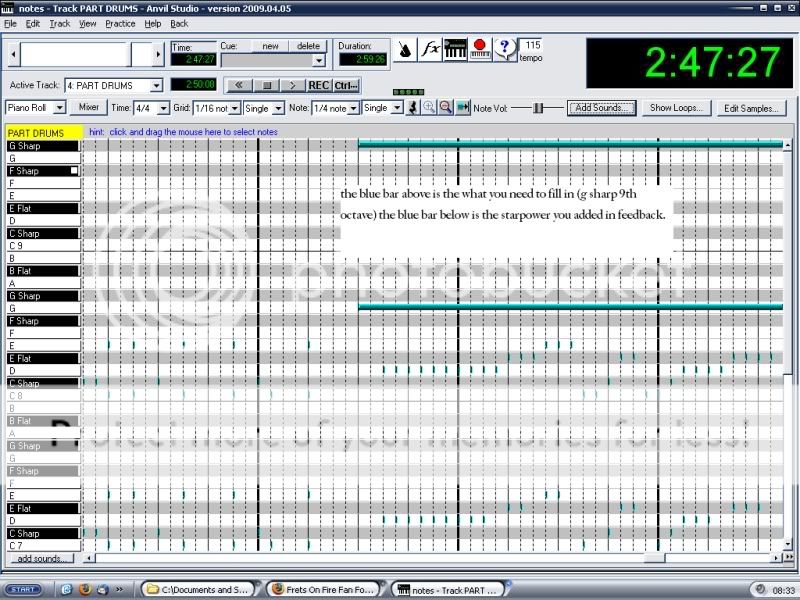800x600 pixels.
Task: Click the add sounds... button below the keys
Action: (x=42, y=558)
